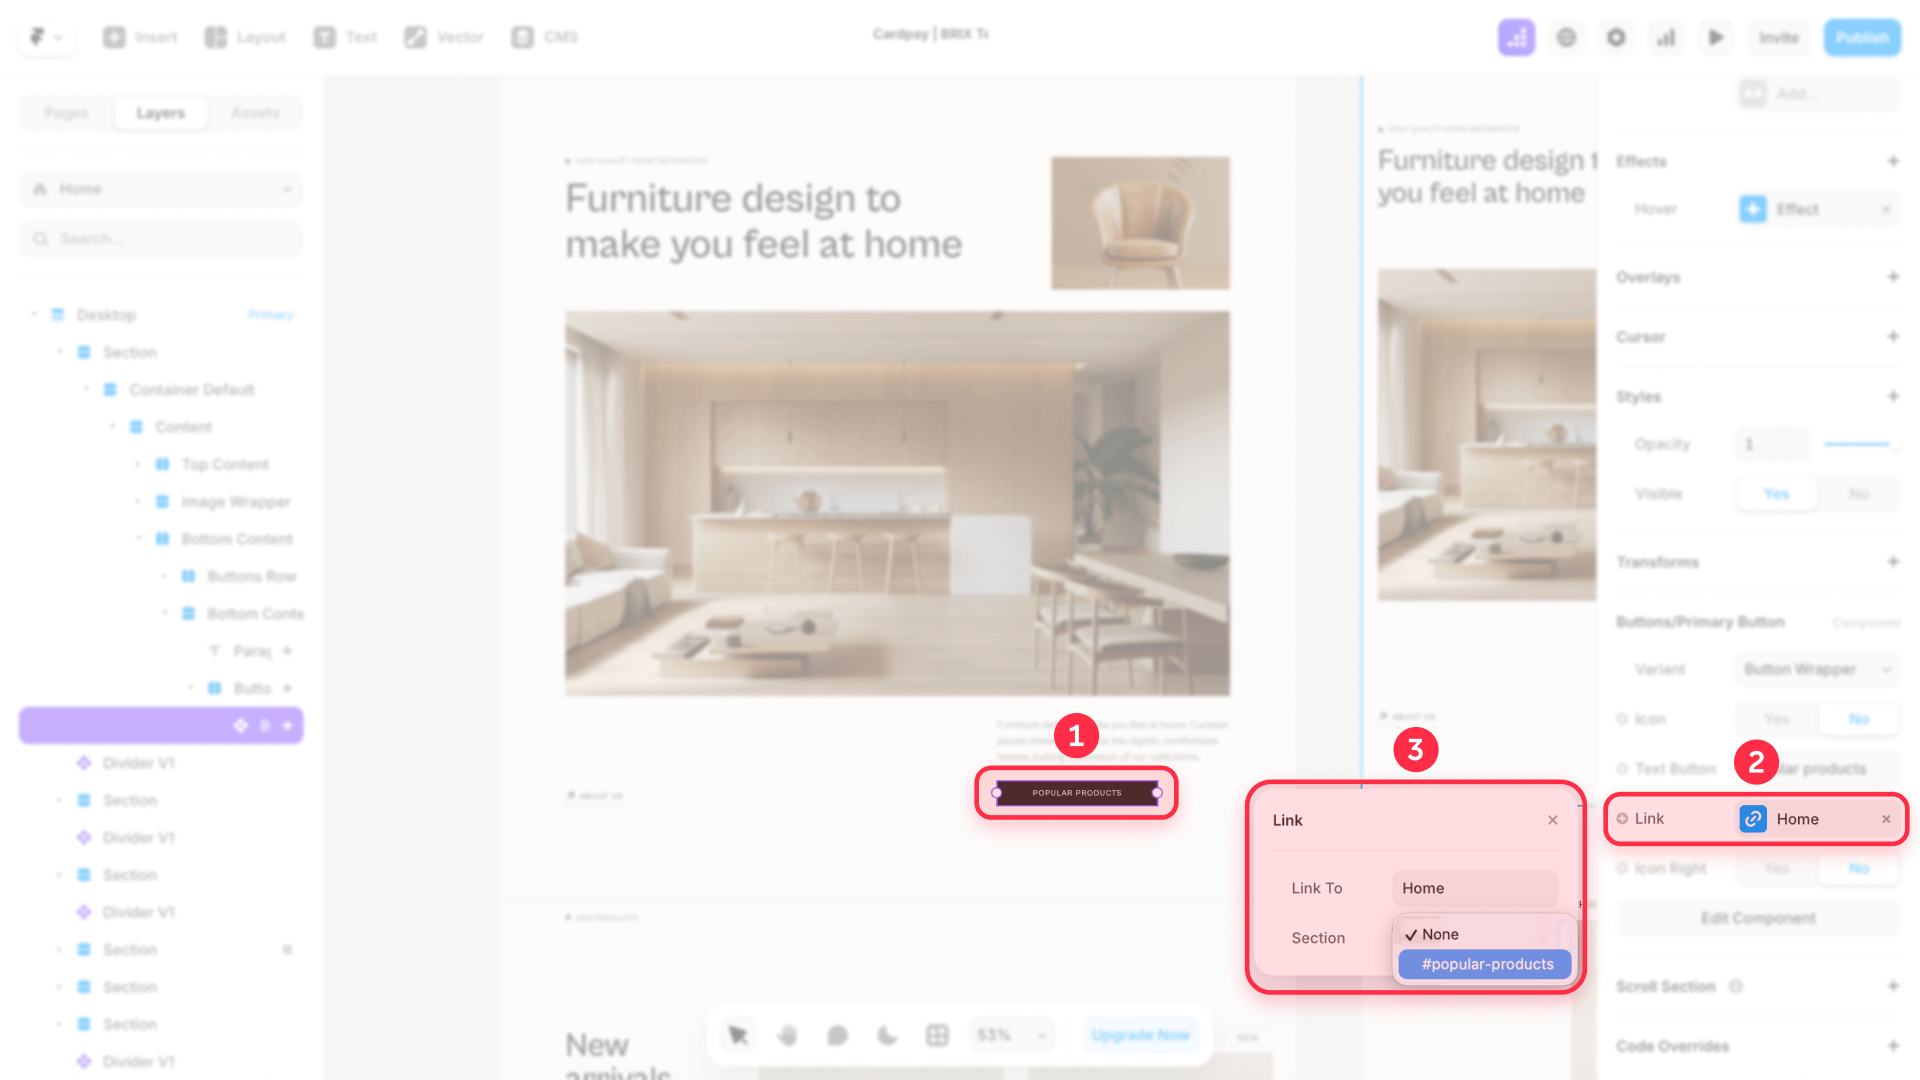Click the Edit Component button

click(1758, 918)
